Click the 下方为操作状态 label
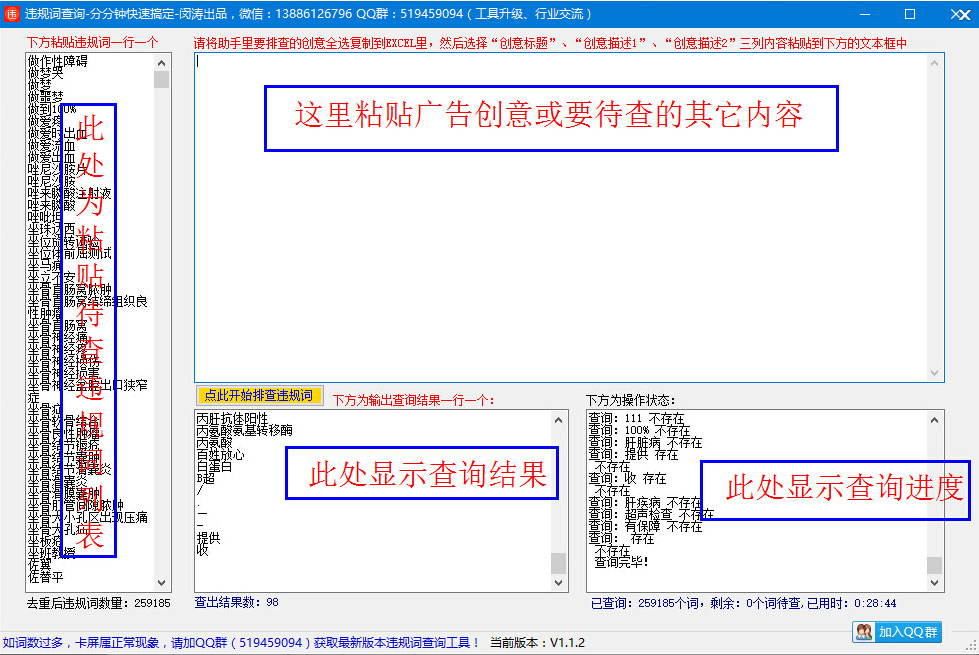Image resolution: width=979 pixels, height=655 pixels. coord(631,400)
